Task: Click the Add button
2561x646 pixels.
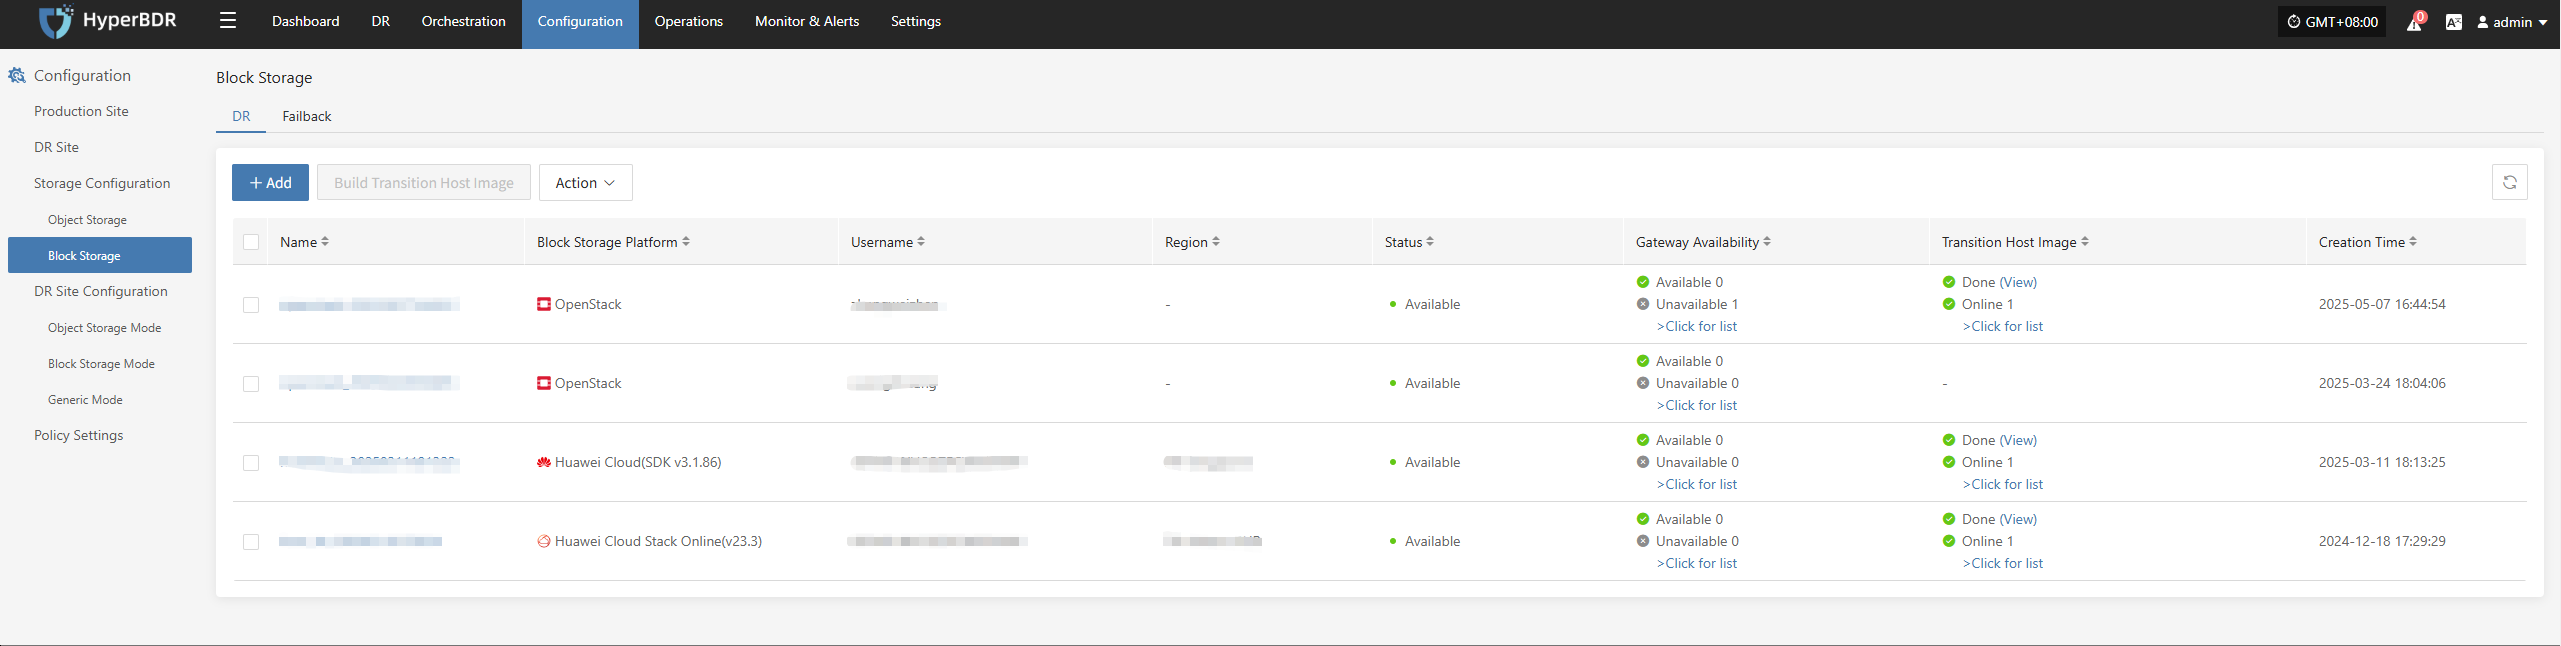Action: [270, 182]
